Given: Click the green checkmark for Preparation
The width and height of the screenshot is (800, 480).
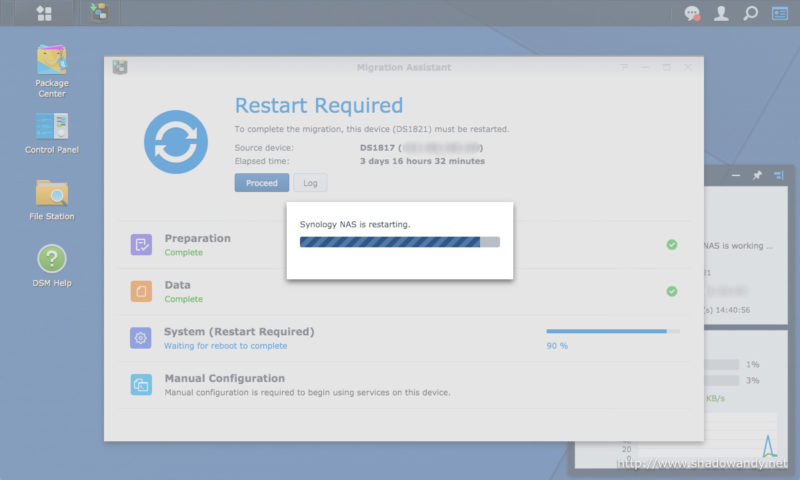Looking at the screenshot, I should click(x=672, y=245).
